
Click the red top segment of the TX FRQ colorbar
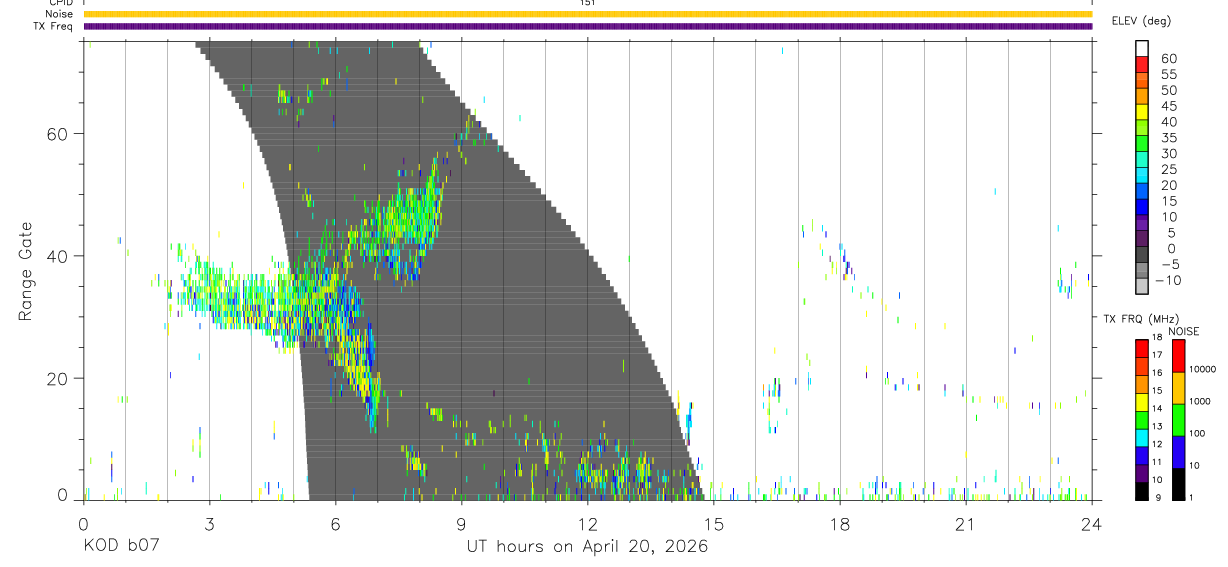click(x=1142, y=346)
